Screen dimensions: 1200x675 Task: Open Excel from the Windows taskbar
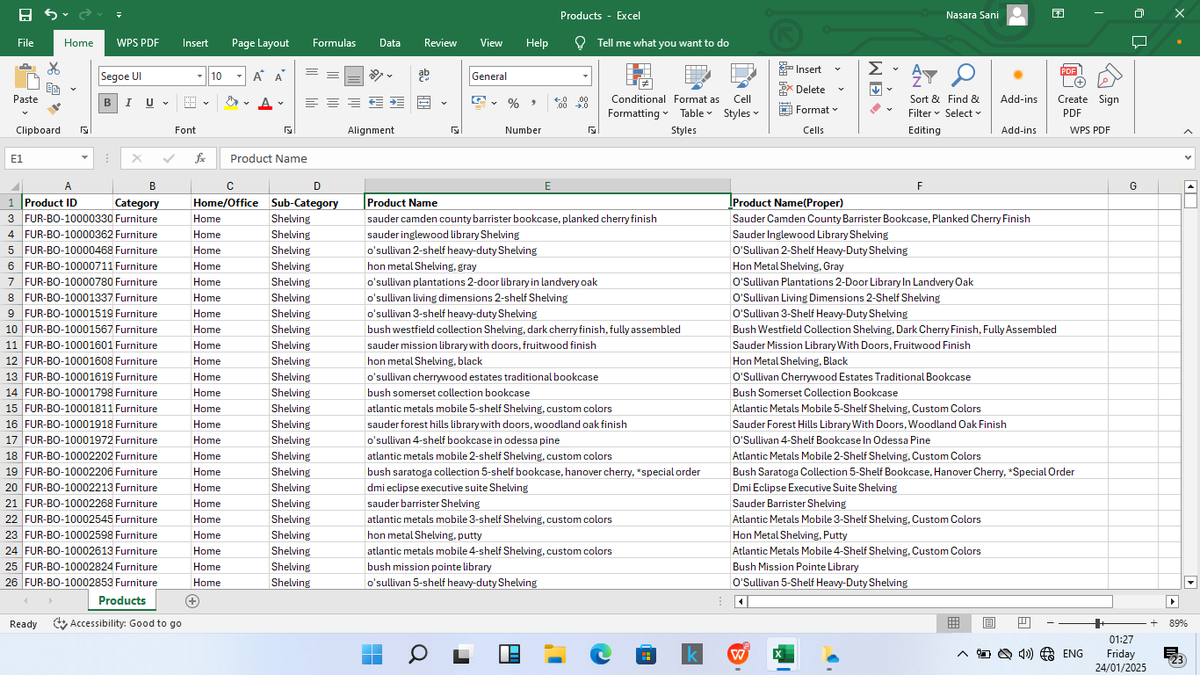pyautogui.click(x=782, y=654)
